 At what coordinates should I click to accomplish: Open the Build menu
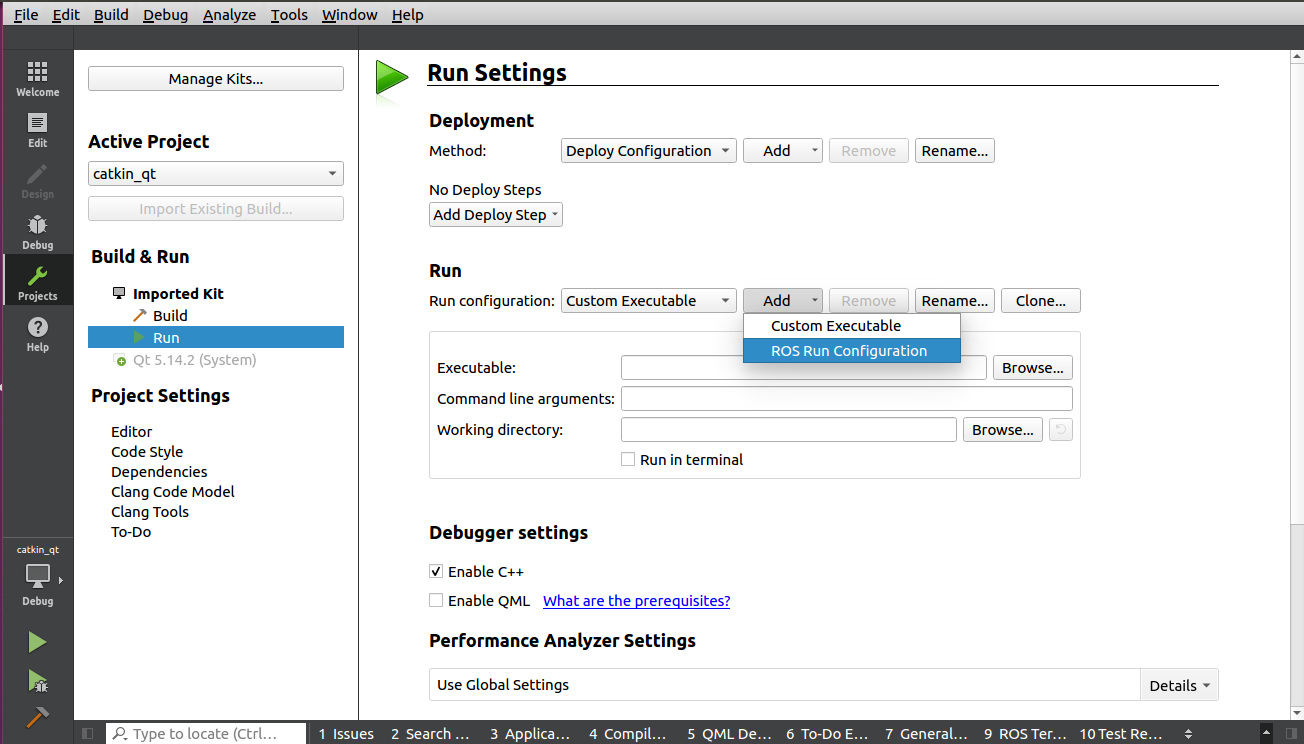pyautogui.click(x=111, y=15)
